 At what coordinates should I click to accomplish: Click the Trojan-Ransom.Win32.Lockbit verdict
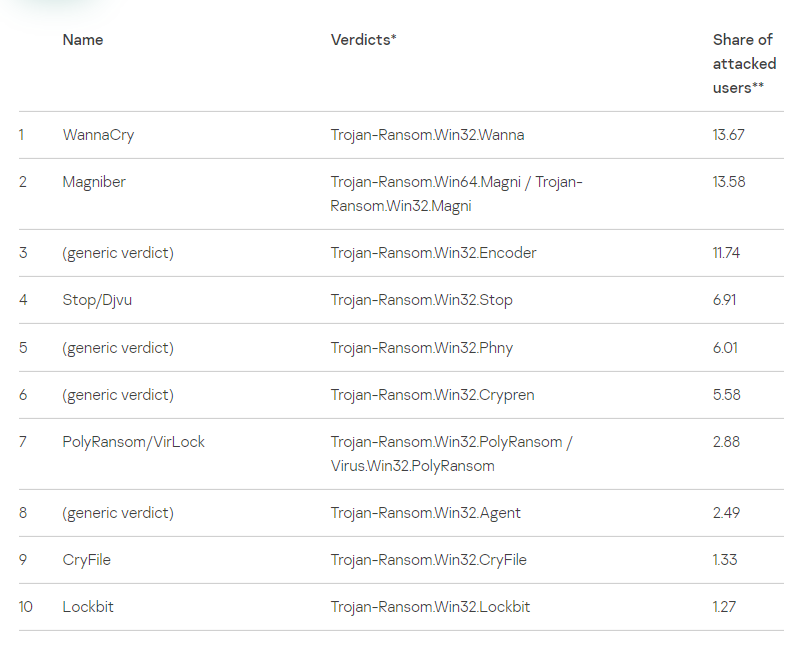point(430,607)
